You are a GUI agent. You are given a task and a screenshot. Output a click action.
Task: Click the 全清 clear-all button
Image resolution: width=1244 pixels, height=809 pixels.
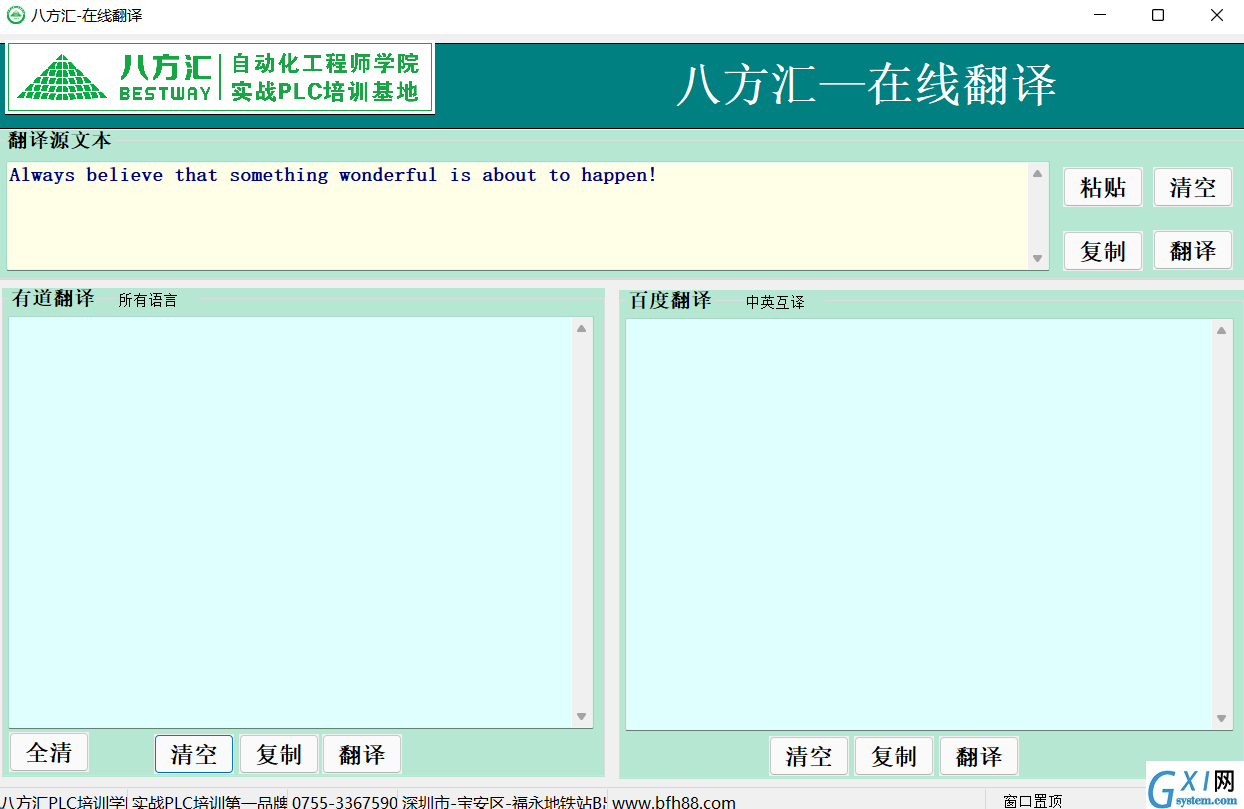[49, 752]
